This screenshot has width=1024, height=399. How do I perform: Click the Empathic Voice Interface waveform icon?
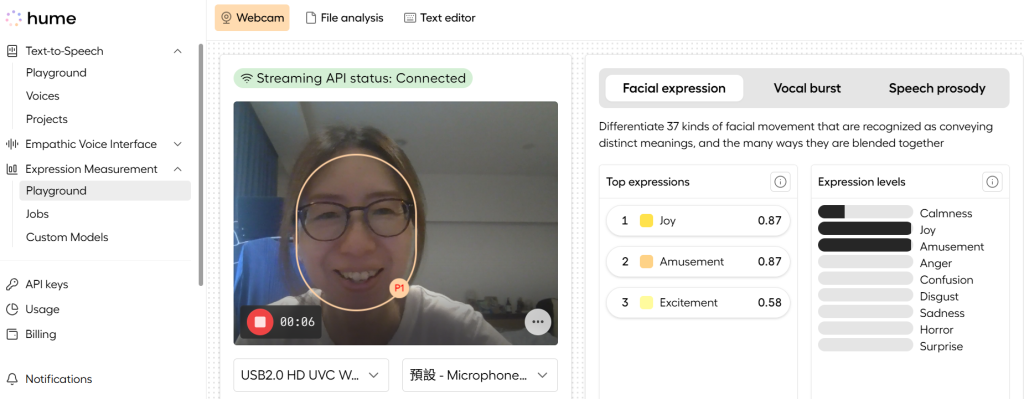pyautogui.click(x=12, y=144)
